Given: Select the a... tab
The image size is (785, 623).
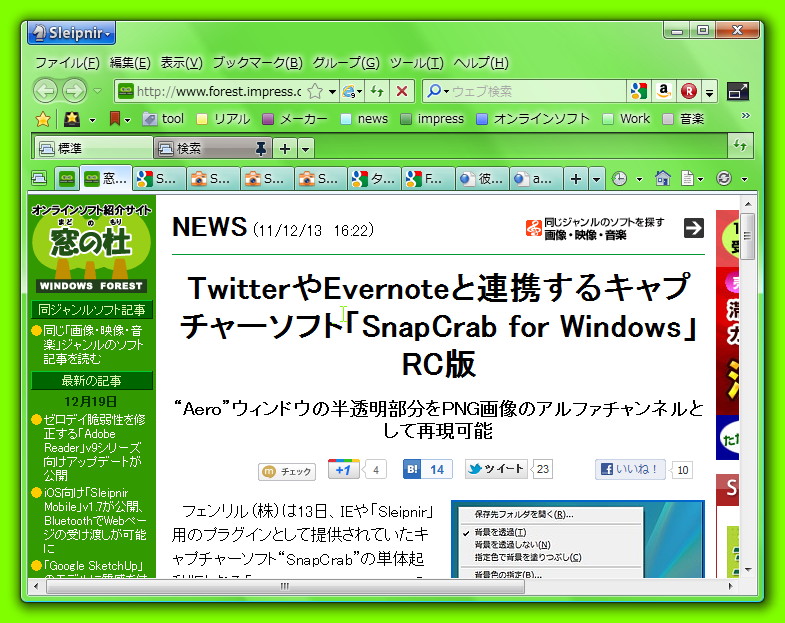Looking at the screenshot, I should (x=536, y=179).
